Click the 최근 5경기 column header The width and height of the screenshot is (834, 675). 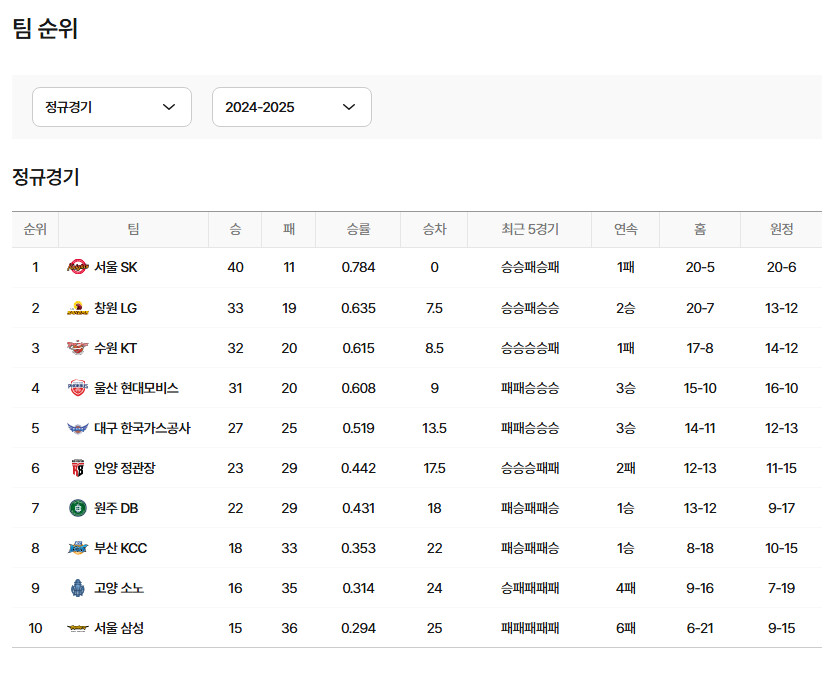tap(529, 229)
